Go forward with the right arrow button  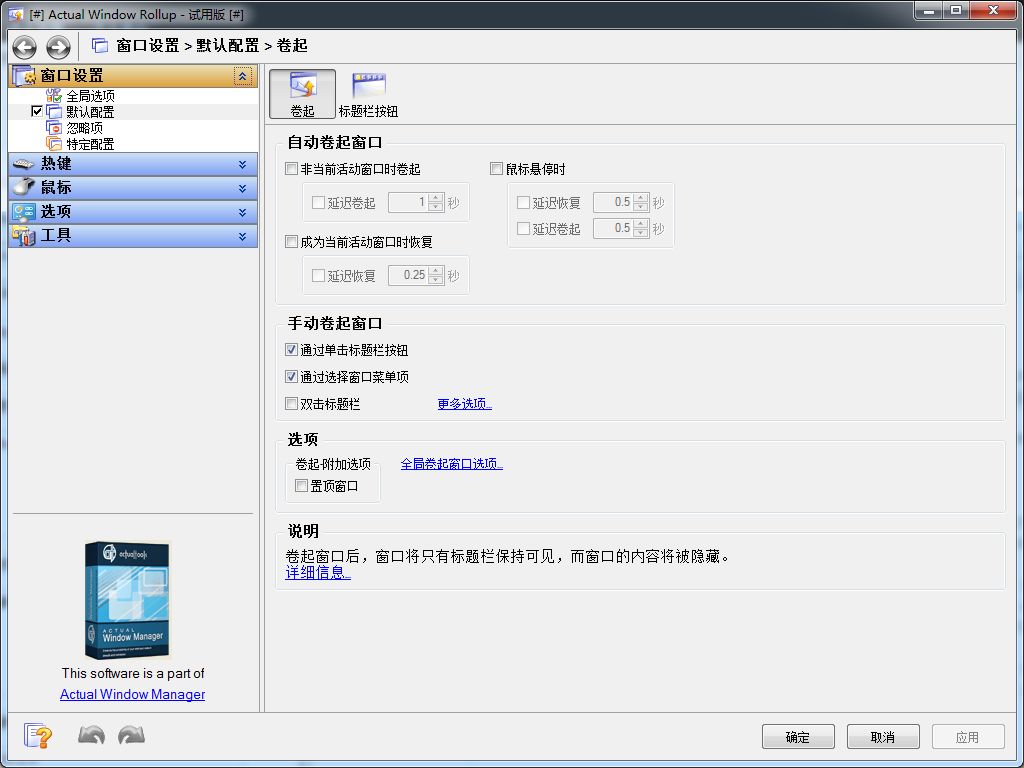(x=58, y=46)
